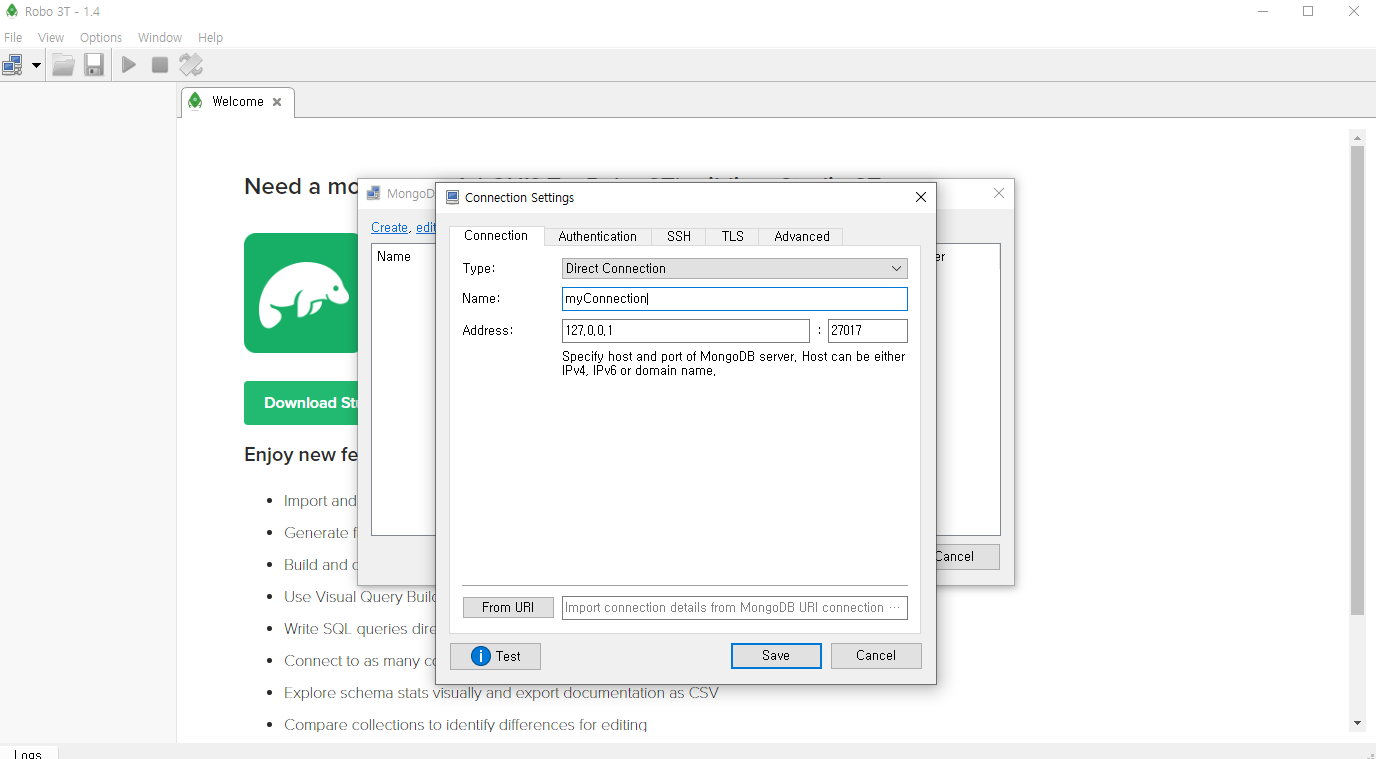Maximize the Robo 3T window
This screenshot has height=759, width=1376.
[x=1308, y=11]
